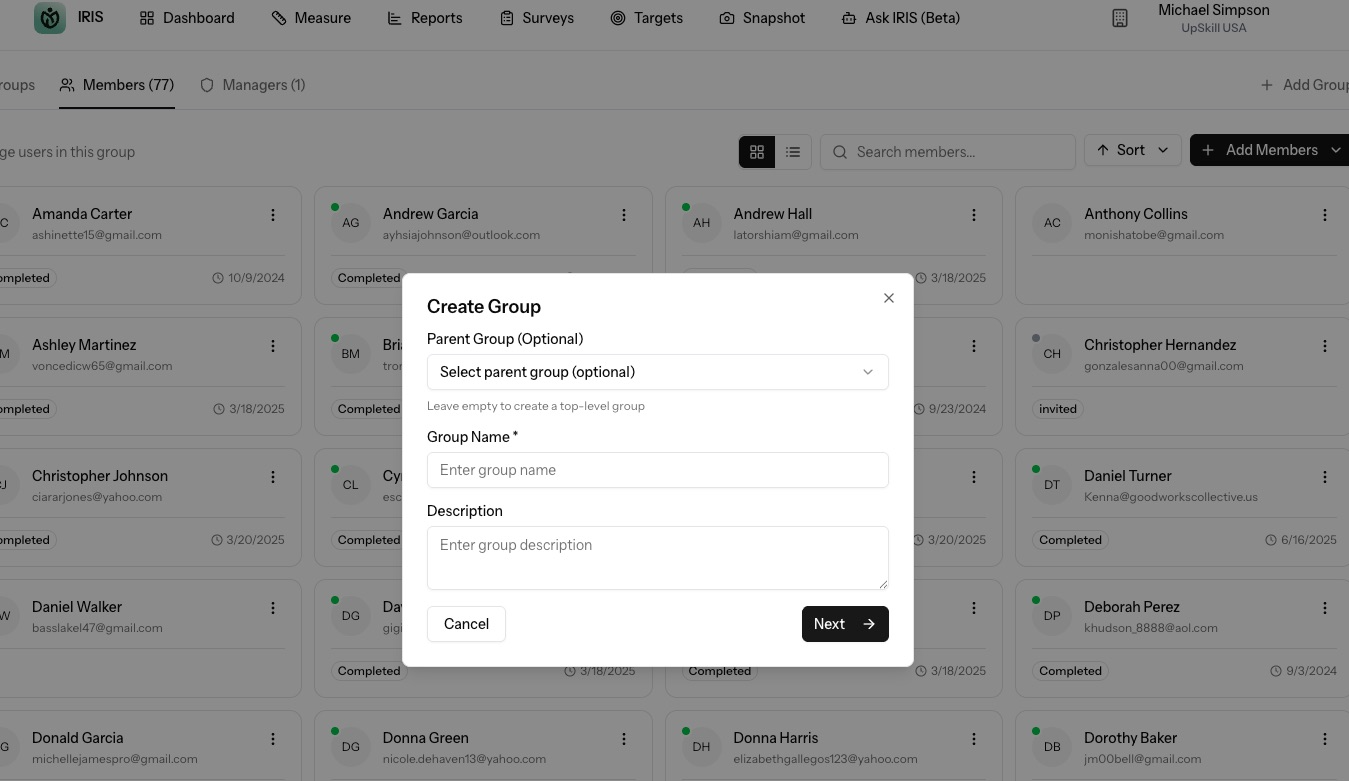Click the DH avatar for Donna Harris
Image resolution: width=1349 pixels, height=781 pixels.
(702, 747)
